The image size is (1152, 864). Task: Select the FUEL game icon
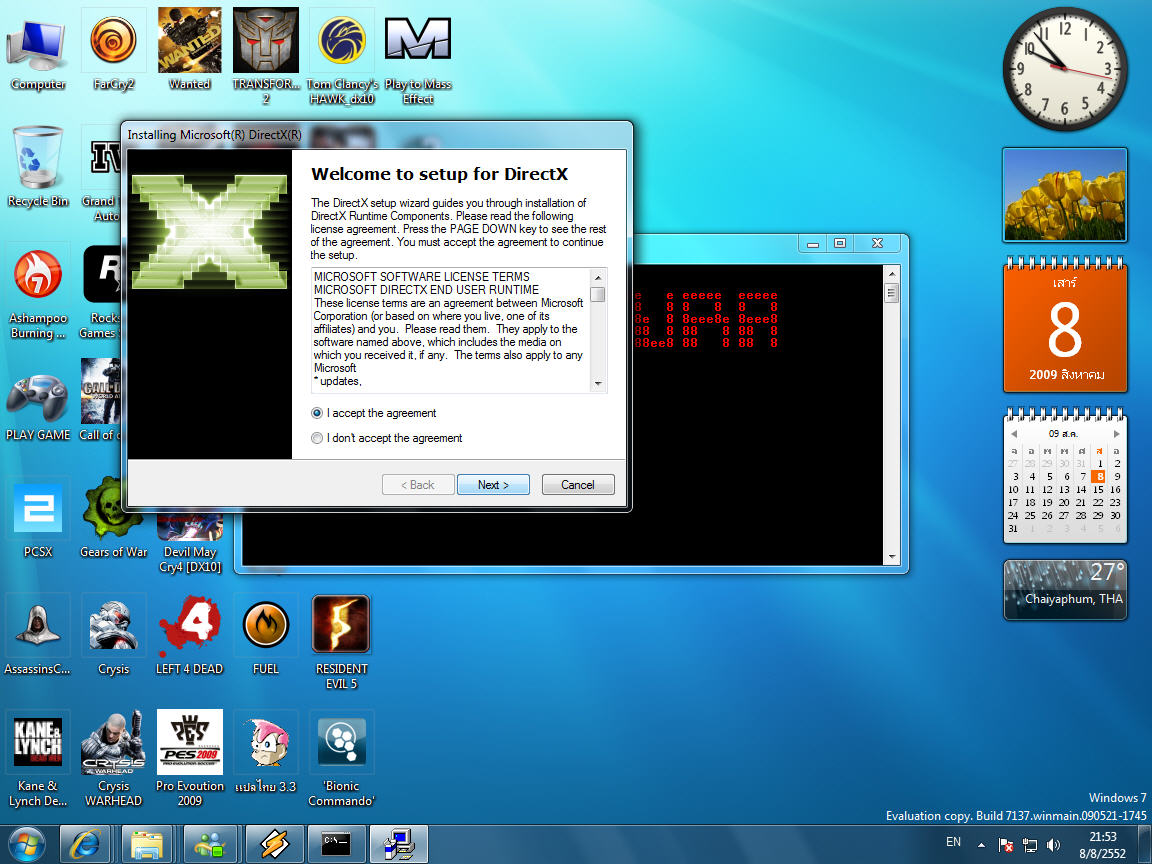click(x=265, y=635)
